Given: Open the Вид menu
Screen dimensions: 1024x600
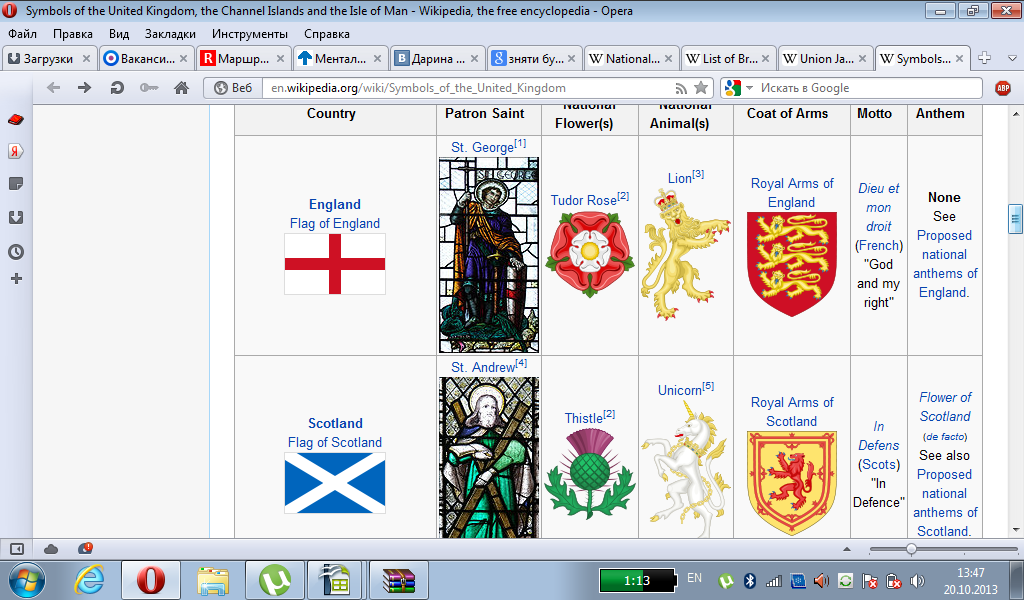Looking at the screenshot, I should click(x=119, y=34).
